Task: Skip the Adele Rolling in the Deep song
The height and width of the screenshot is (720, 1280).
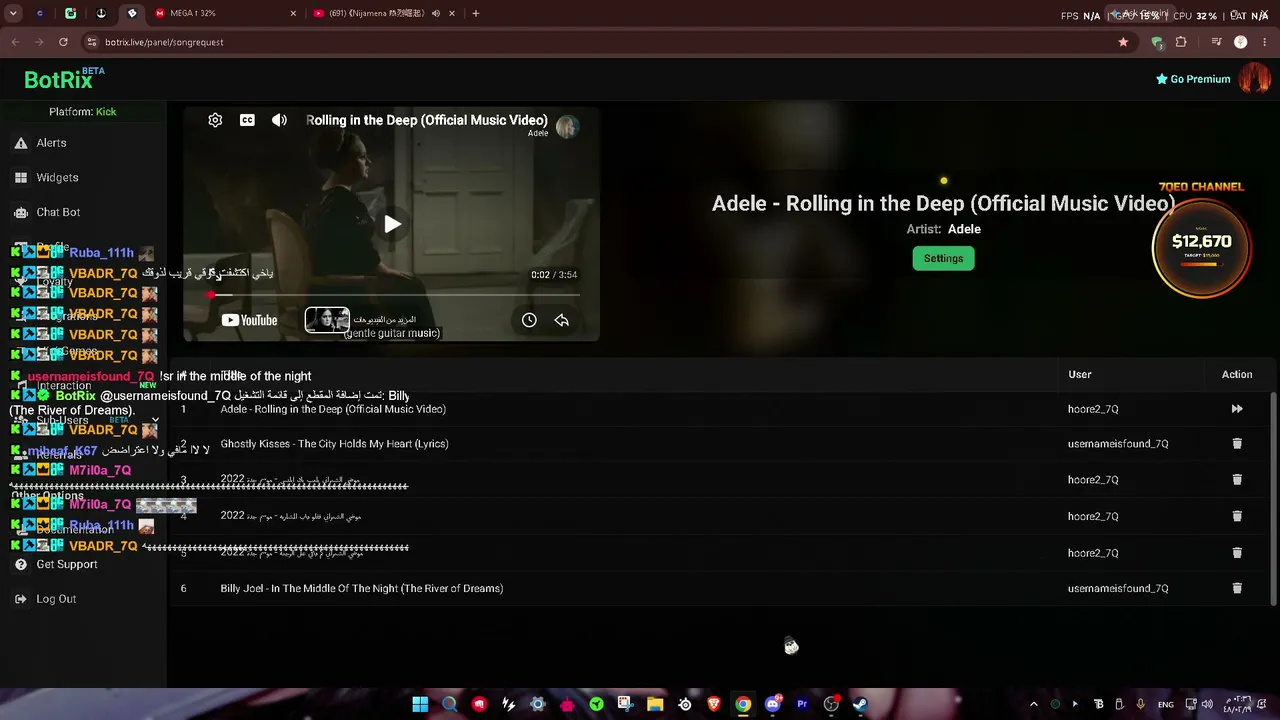Action: click(x=1237, y=409)
